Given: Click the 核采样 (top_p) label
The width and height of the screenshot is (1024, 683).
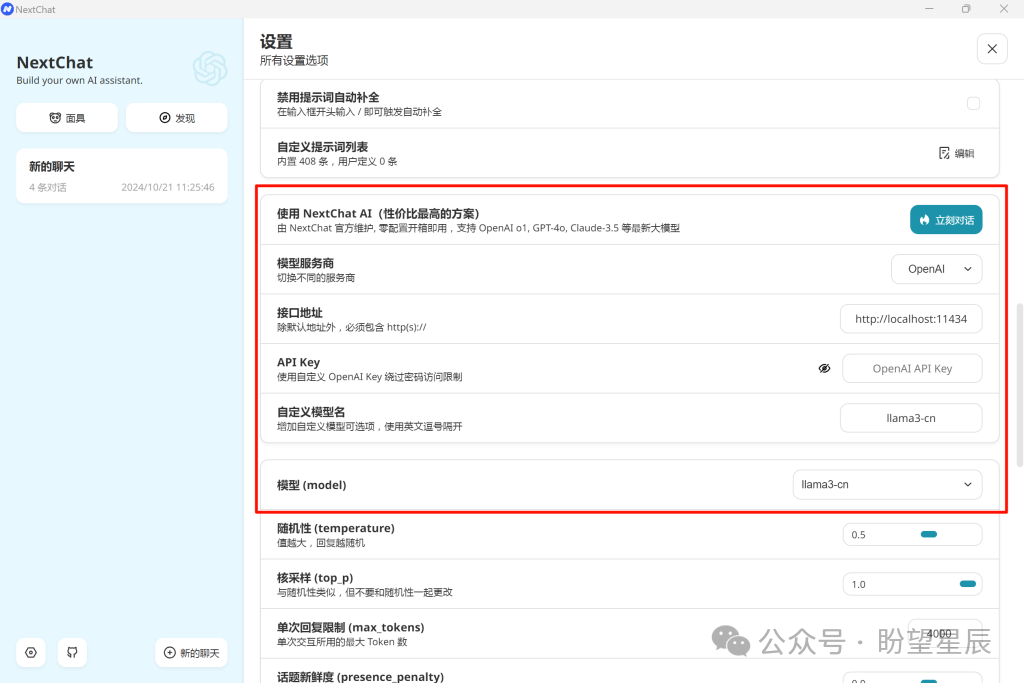Looking at the screenshot, I should pyautogui.click(x=315, y=577).
